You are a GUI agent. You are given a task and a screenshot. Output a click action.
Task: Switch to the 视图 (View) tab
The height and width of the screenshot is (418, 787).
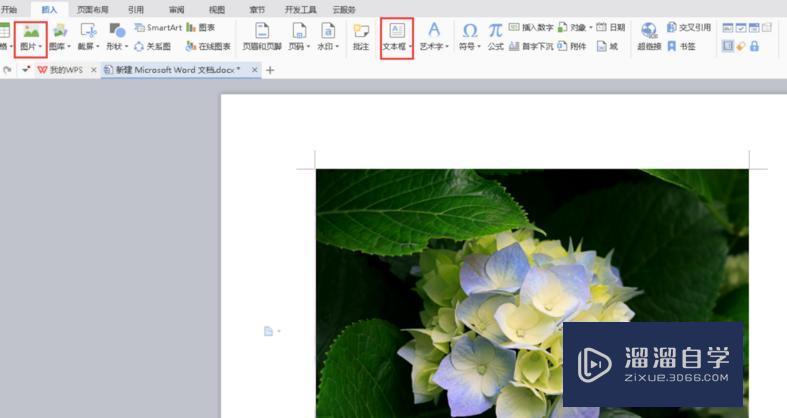tap(217, 10)
